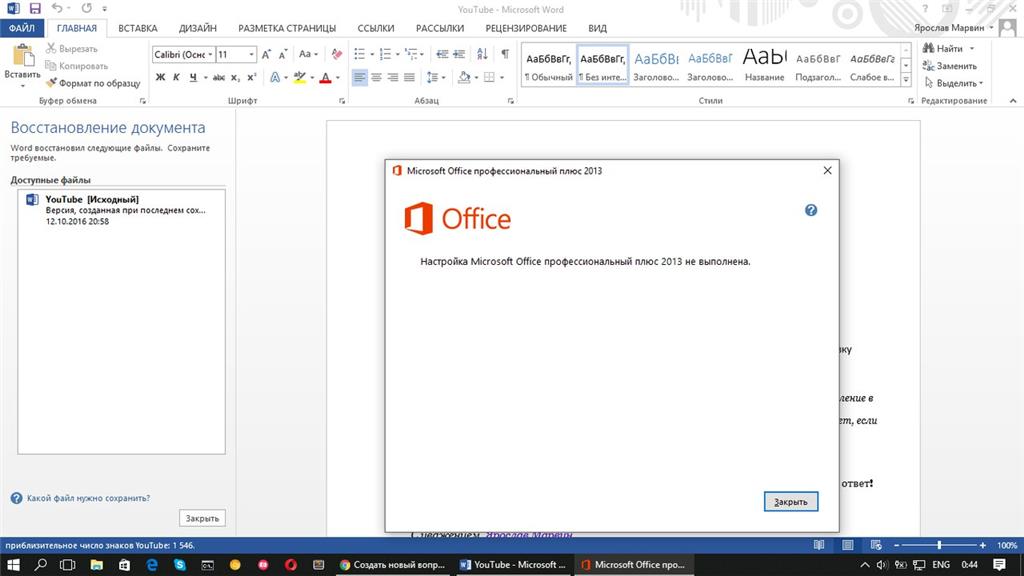Apply superscript formatting (x²)

tap(252, 77)
